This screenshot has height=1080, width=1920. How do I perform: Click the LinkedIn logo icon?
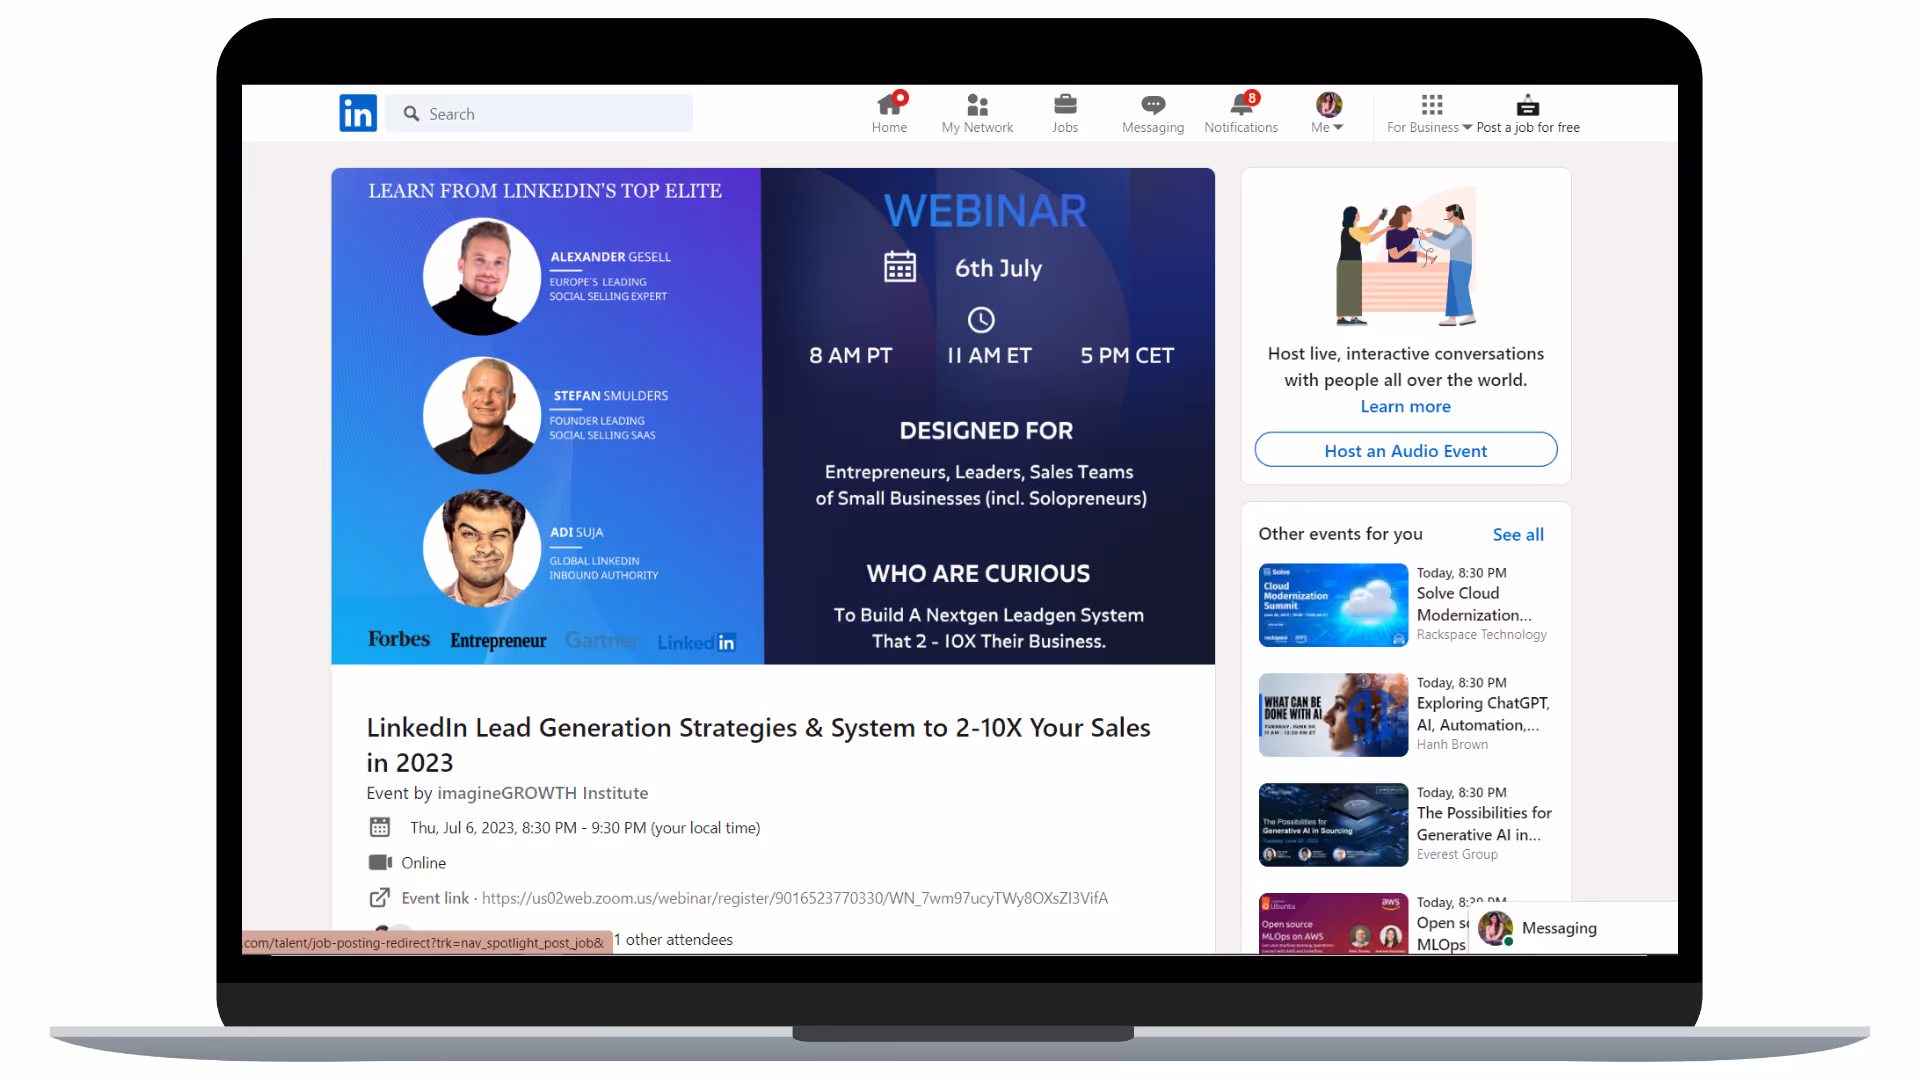point(358,113)
